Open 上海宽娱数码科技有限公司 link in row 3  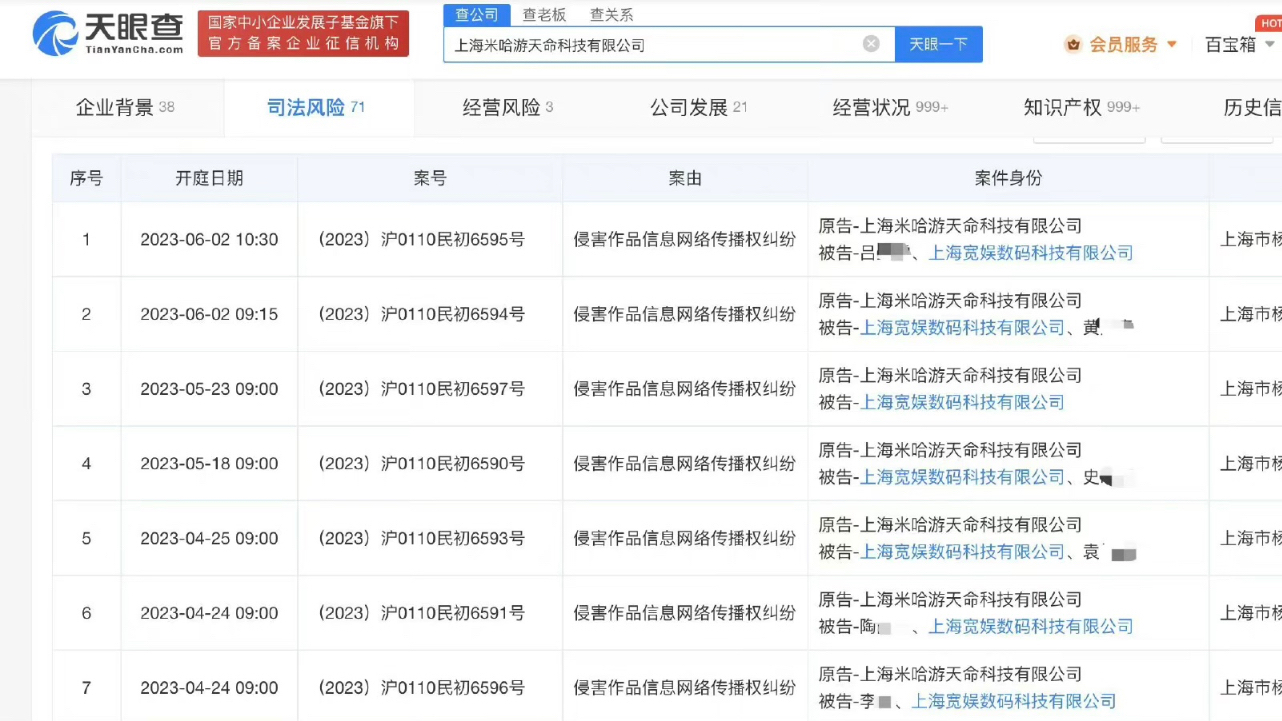pos(962,402)
